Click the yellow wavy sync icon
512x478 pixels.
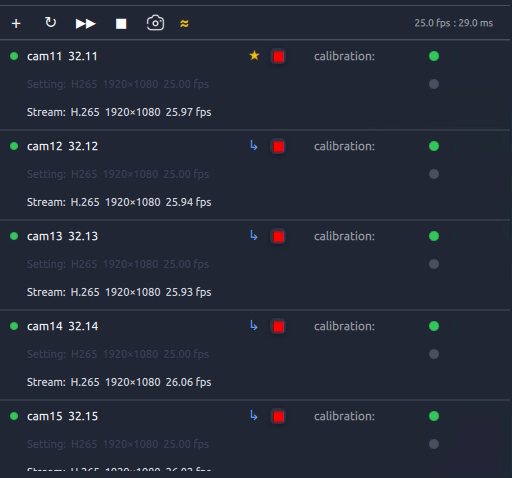[184, 23]
